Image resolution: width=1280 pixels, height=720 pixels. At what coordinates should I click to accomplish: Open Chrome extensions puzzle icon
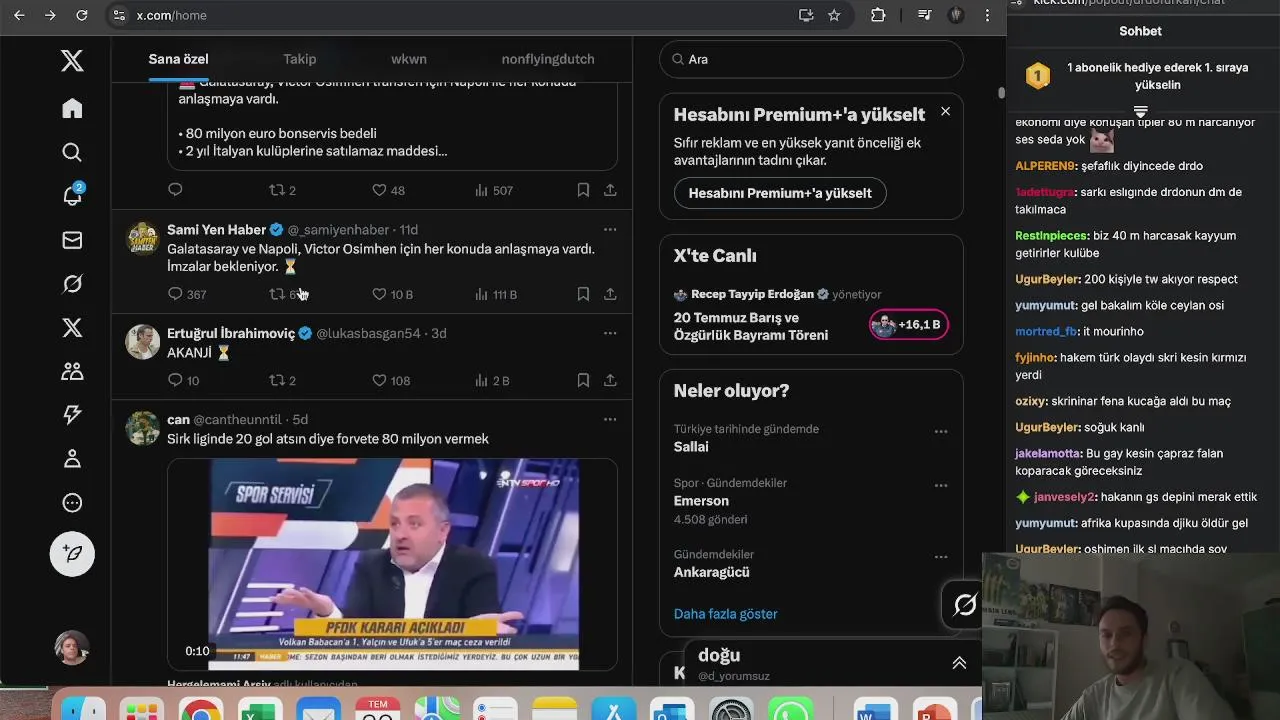click(878, 15)
